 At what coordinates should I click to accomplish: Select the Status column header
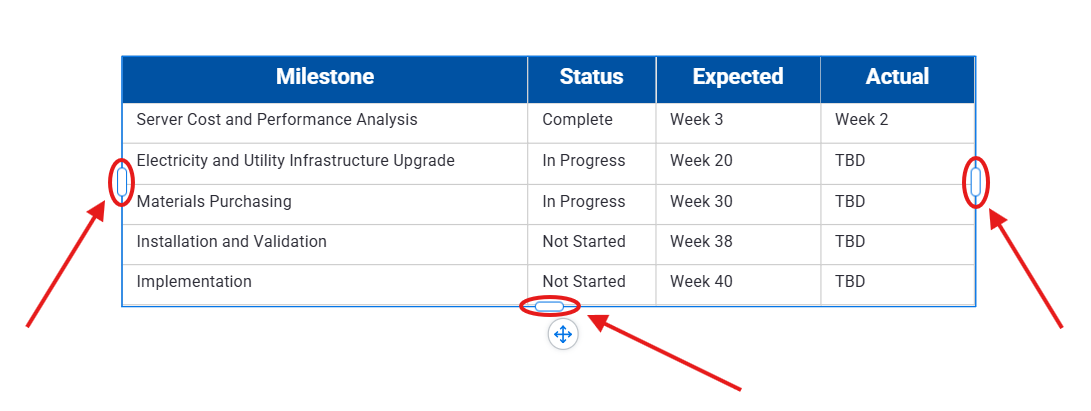coord(591,77)
